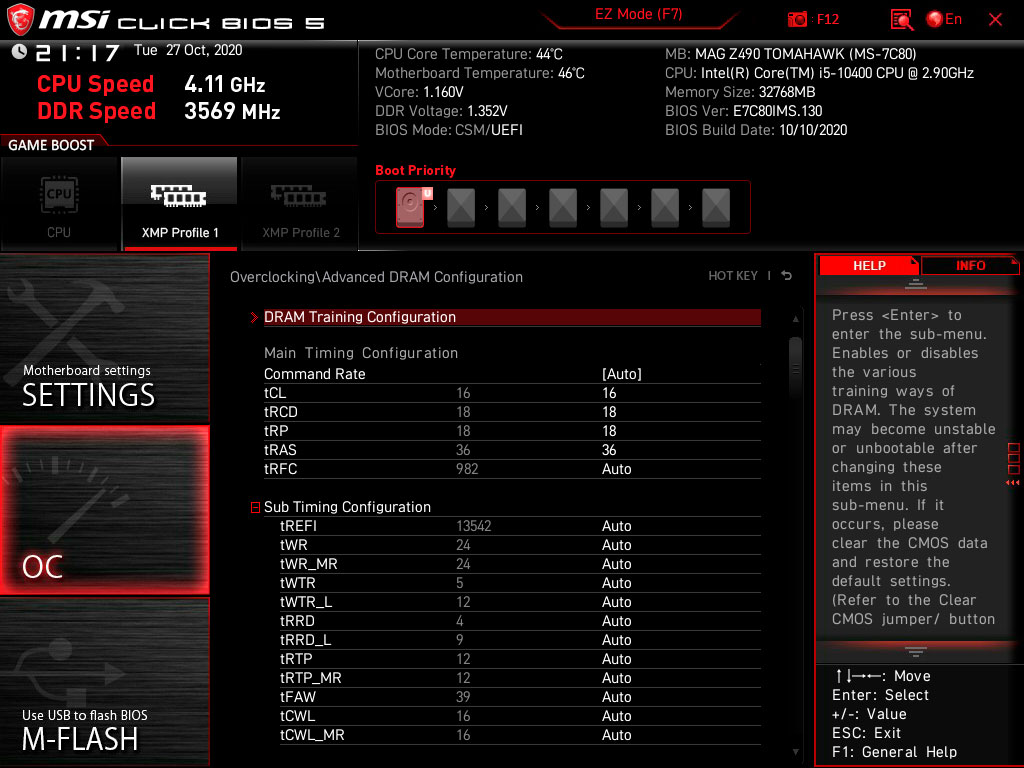
Task: Select the seventh boot priority device slot
Action: pos(716,207)
